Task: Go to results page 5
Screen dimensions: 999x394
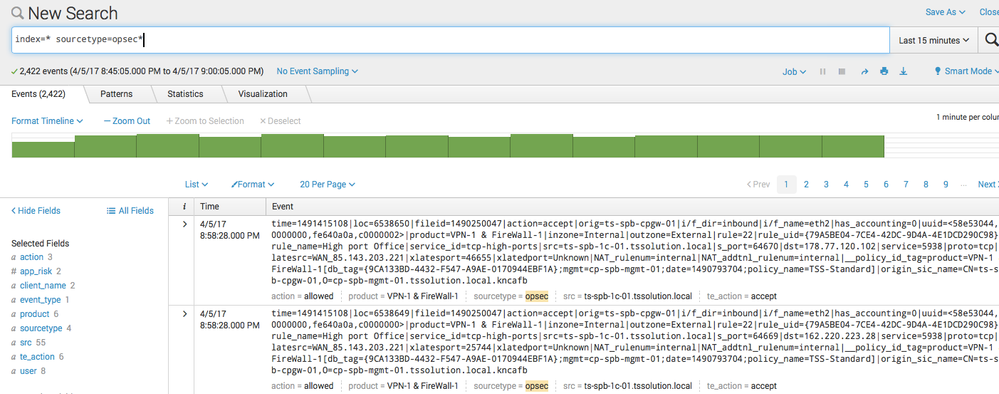Action: click(x=866, y=184)
